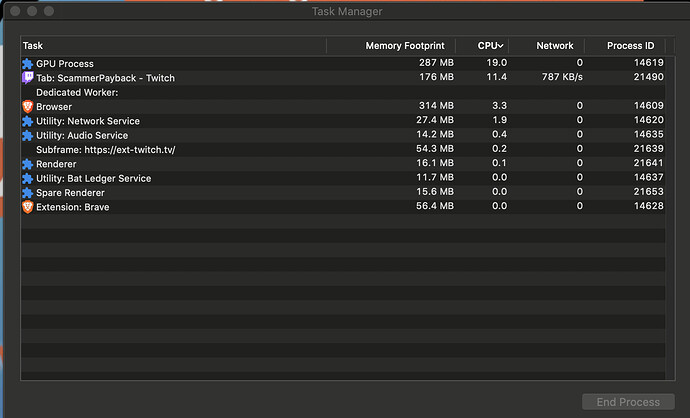Click the 1.9 CPU value
Screen dimensions: 690x418
[x=499, y=120]
